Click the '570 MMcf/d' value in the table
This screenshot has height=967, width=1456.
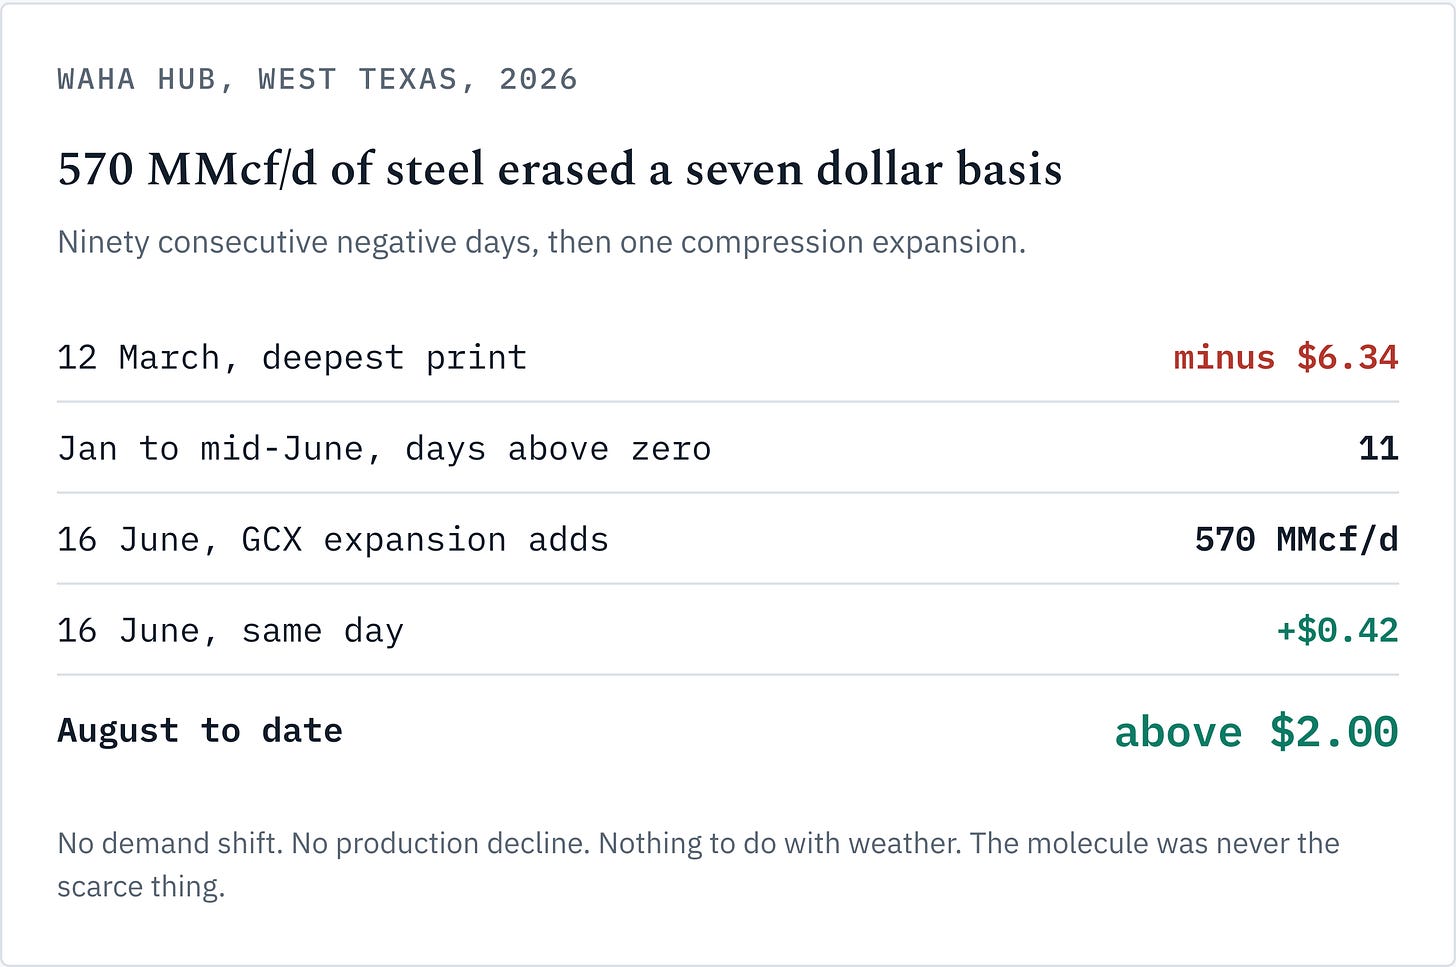click(1297, 539)
